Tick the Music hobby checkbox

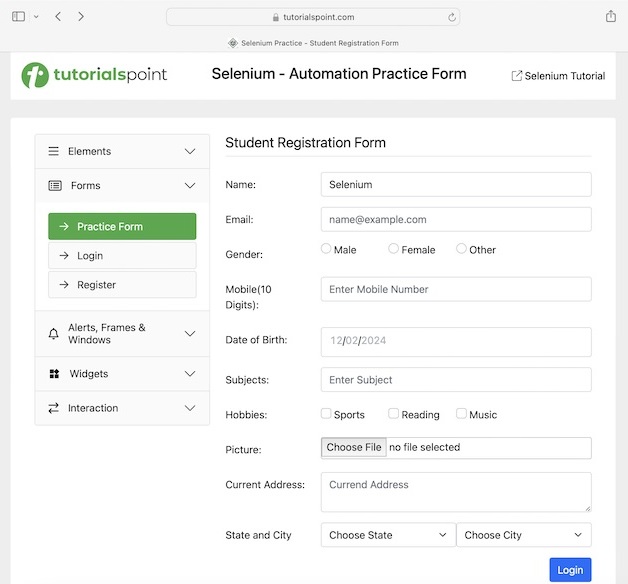click(x=461, y=414)
